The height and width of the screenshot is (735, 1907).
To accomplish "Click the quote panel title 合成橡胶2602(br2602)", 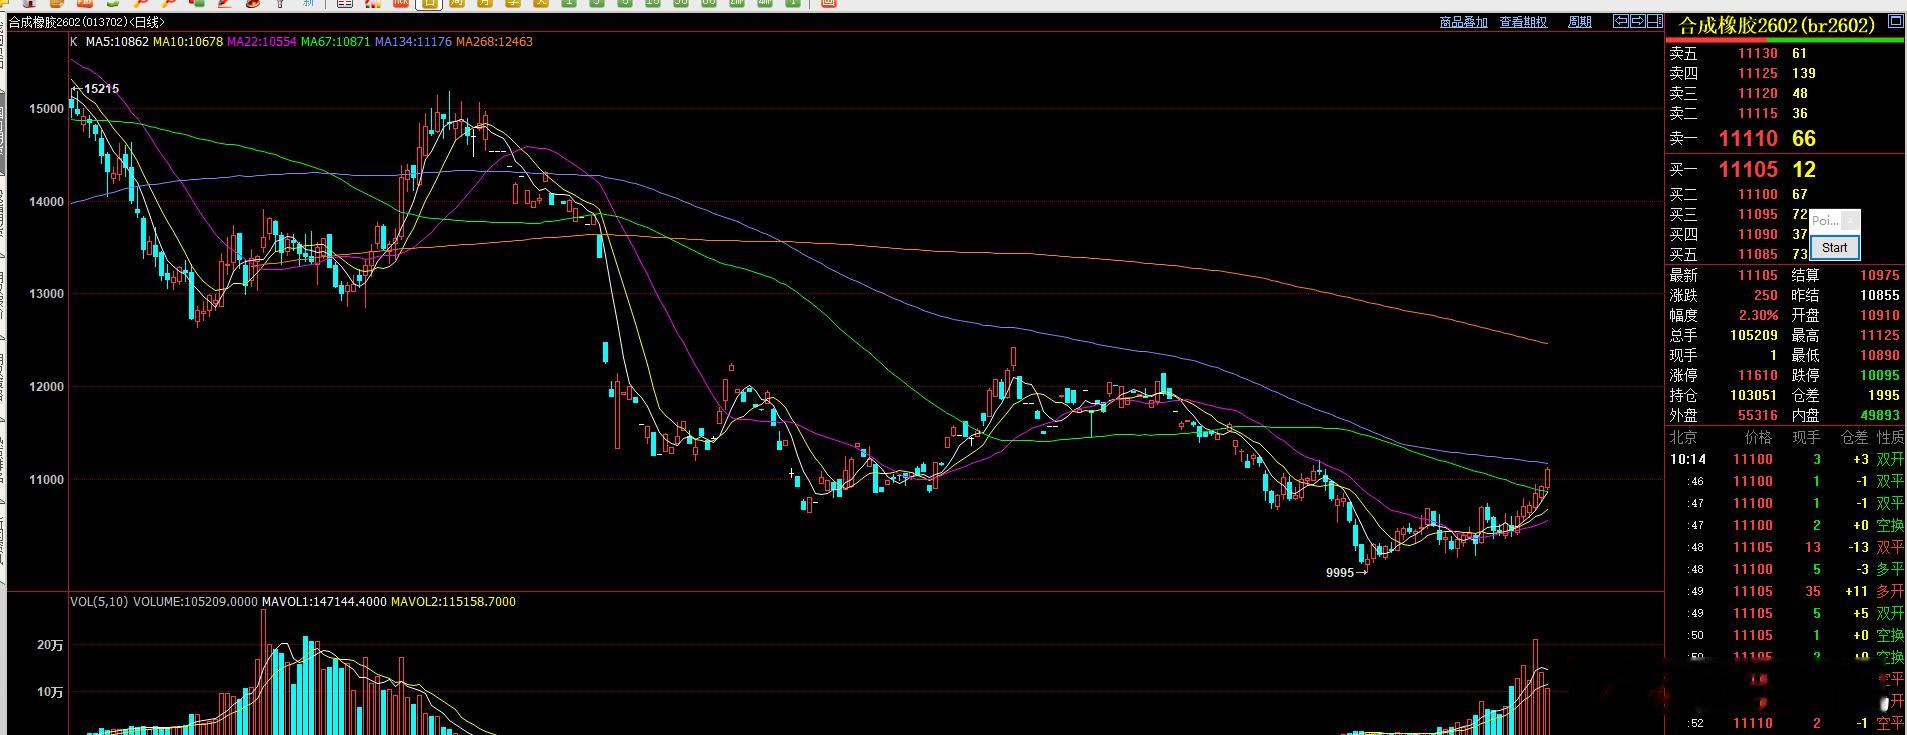I will click(1776, 25).
